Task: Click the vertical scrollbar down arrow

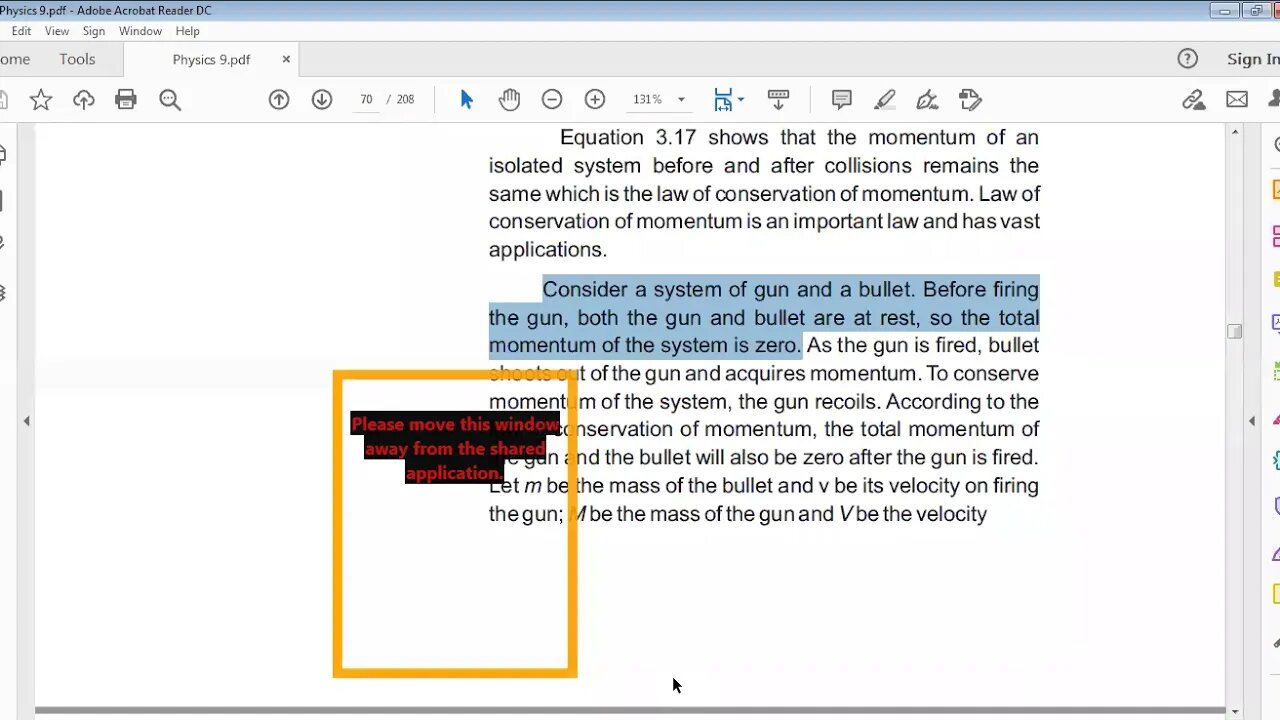Action: pos(1235,711)
